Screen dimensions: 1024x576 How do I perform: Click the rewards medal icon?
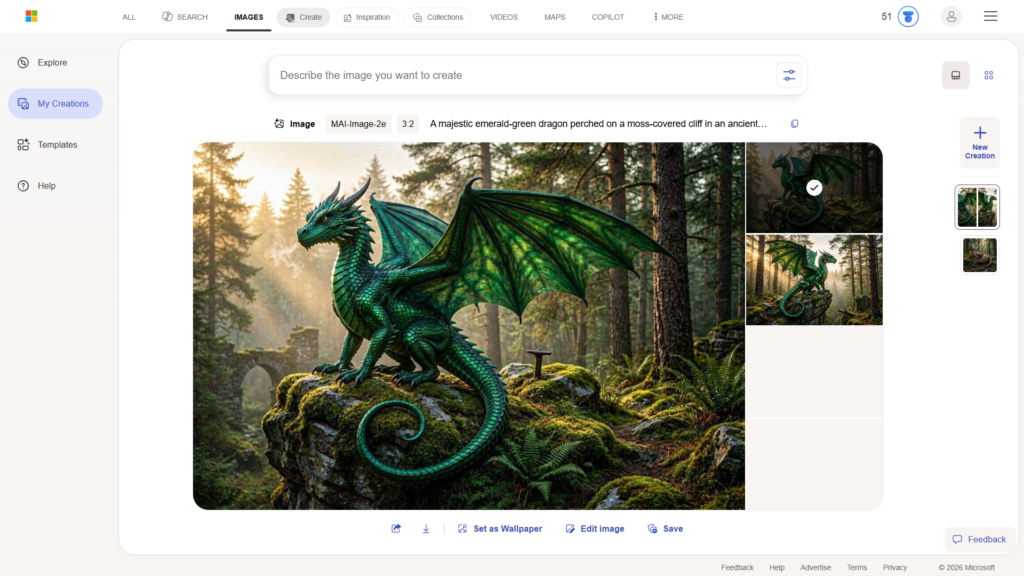pos(908,16)
